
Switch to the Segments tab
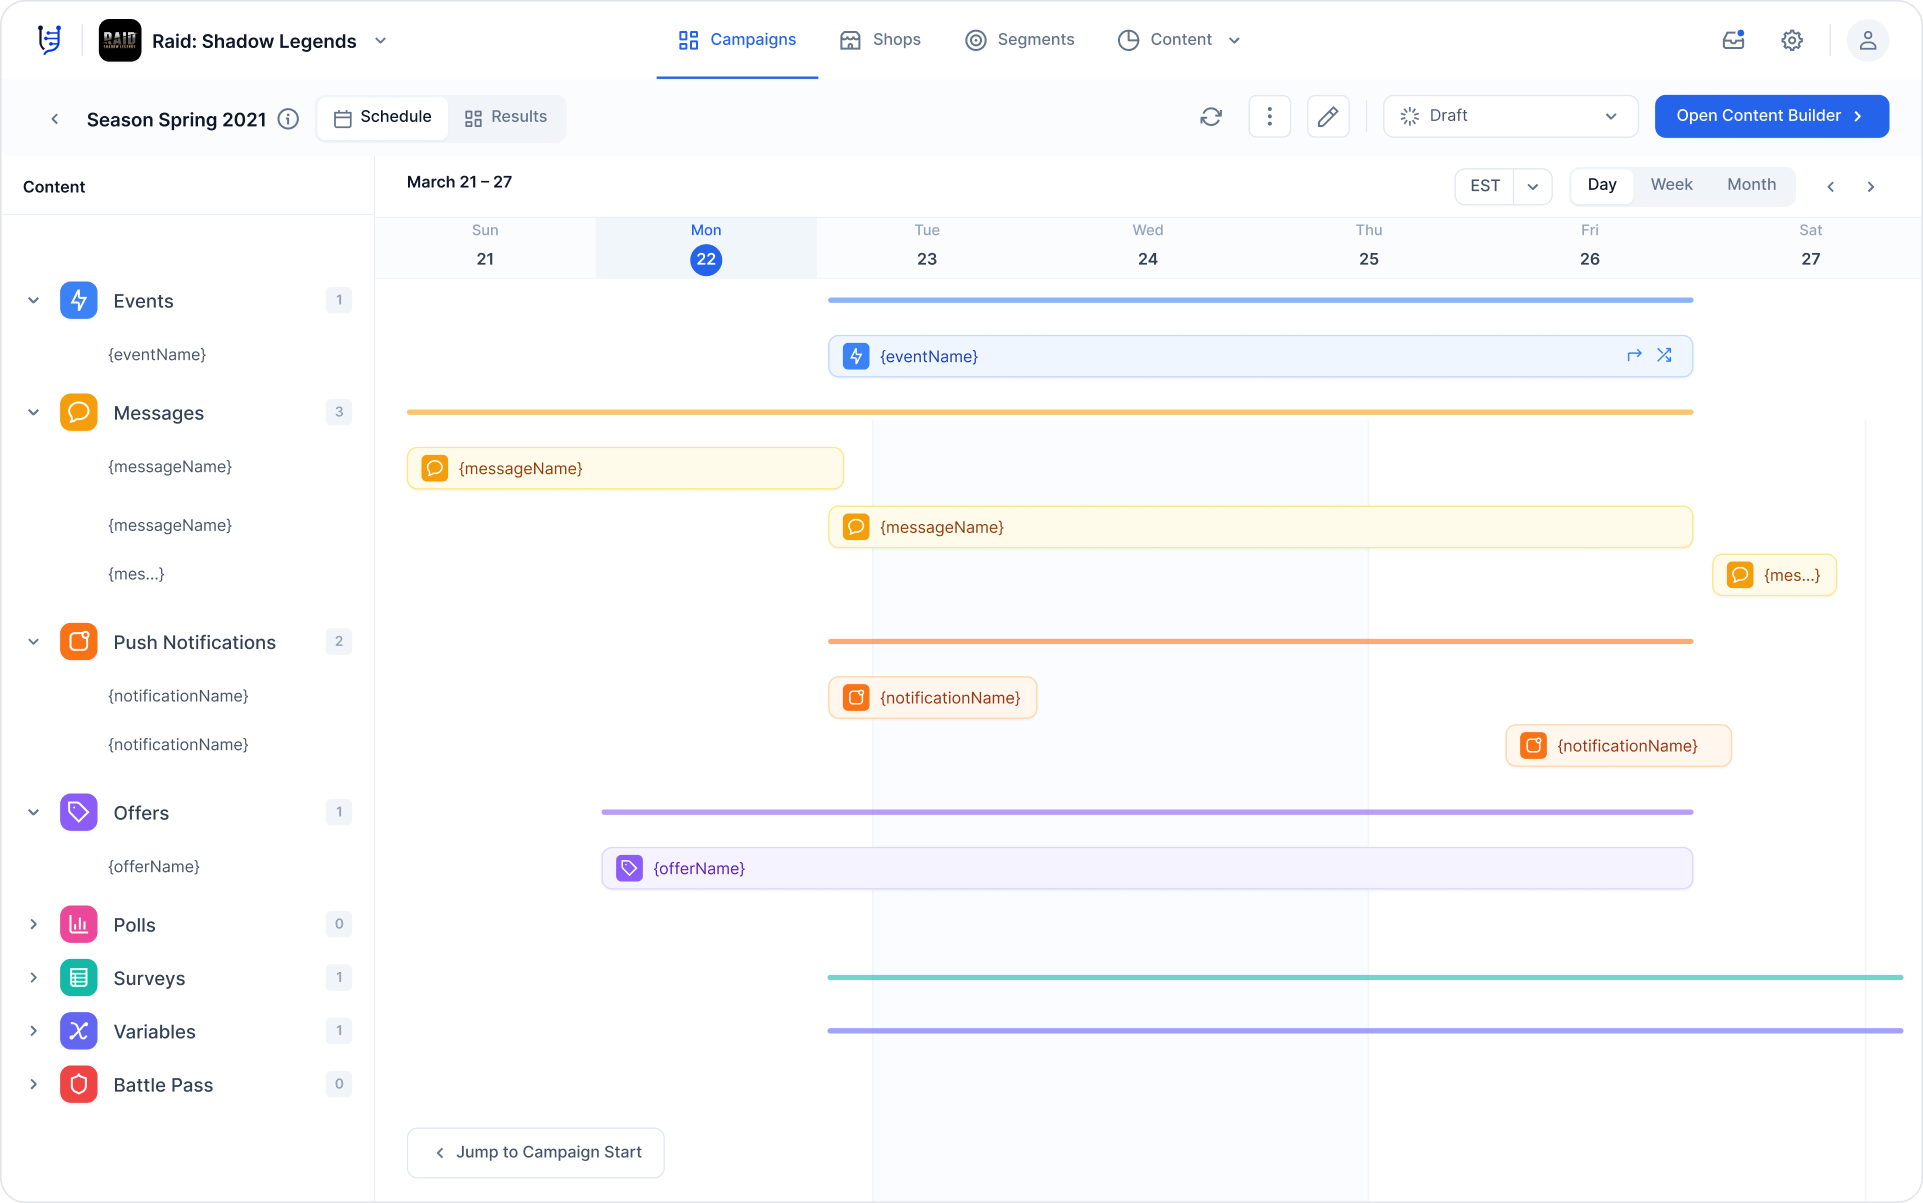point(1019,40)
